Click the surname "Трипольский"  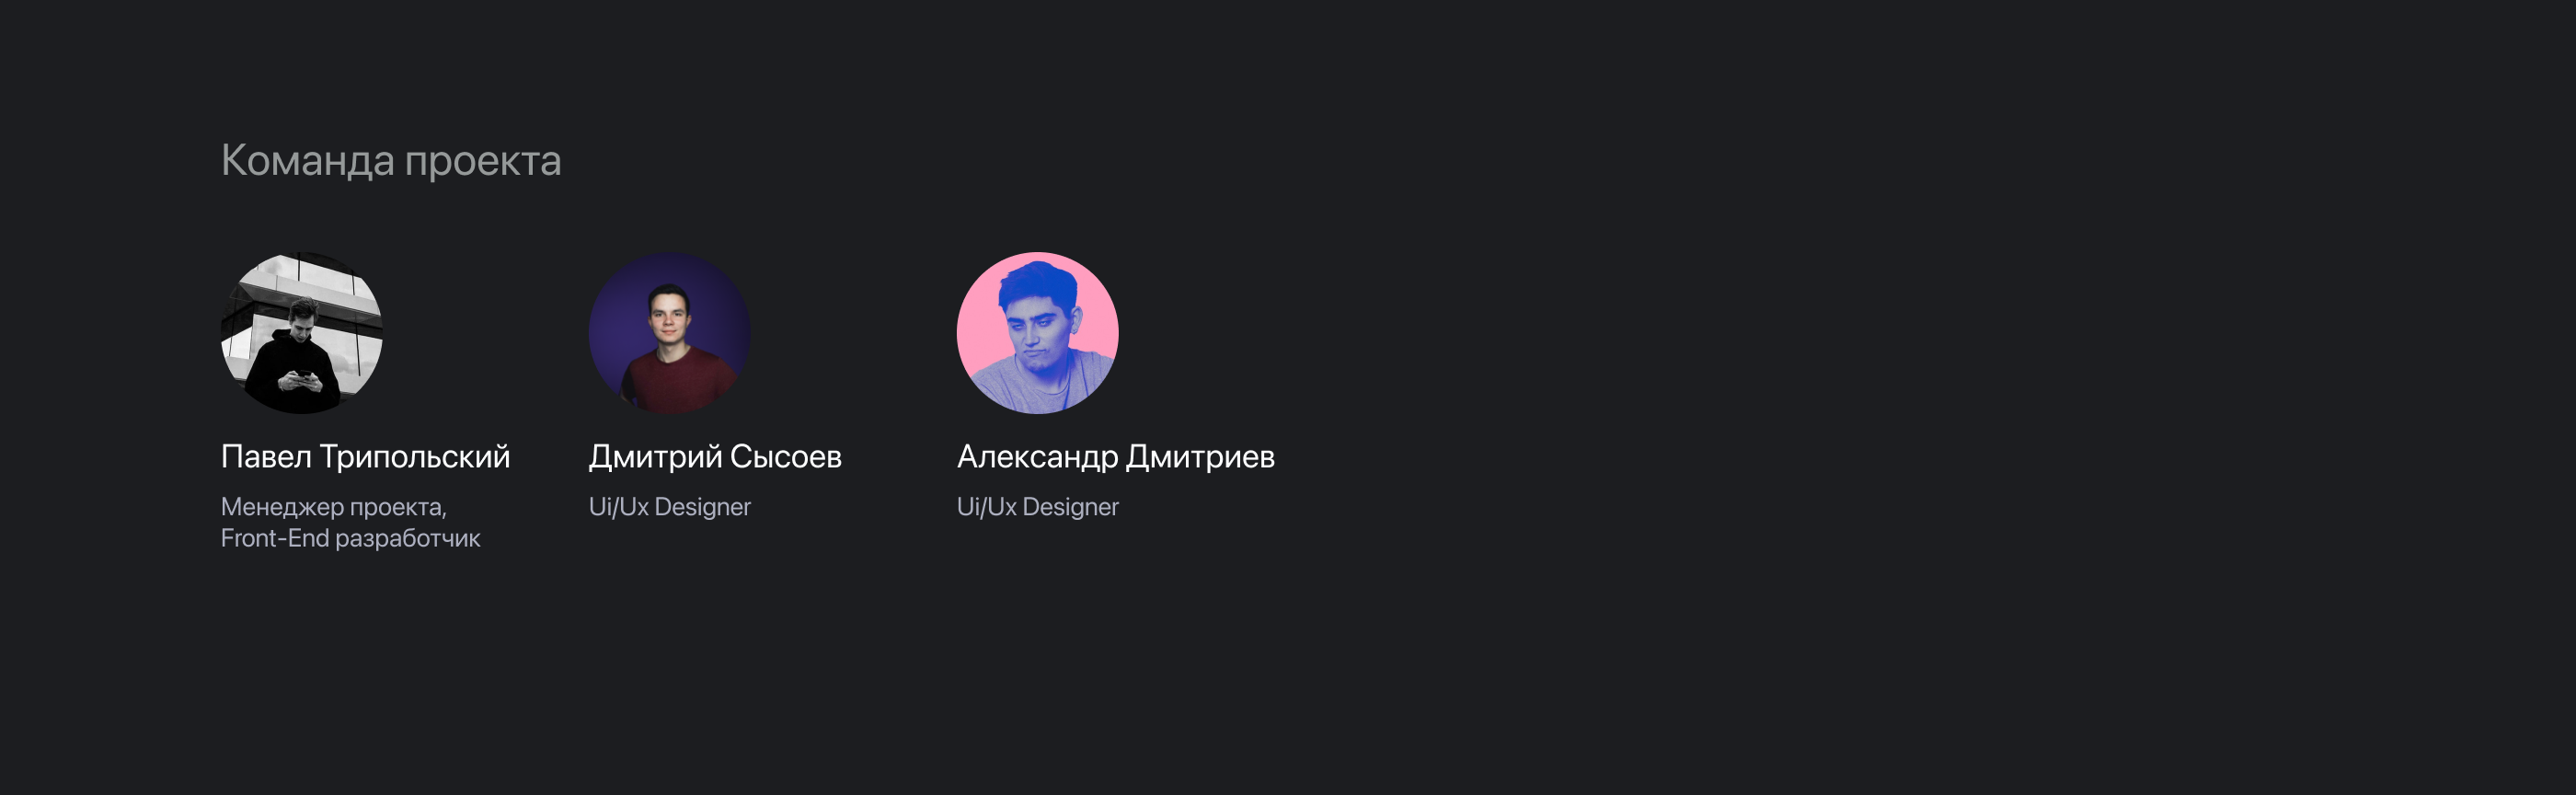[x=415, y=458]
